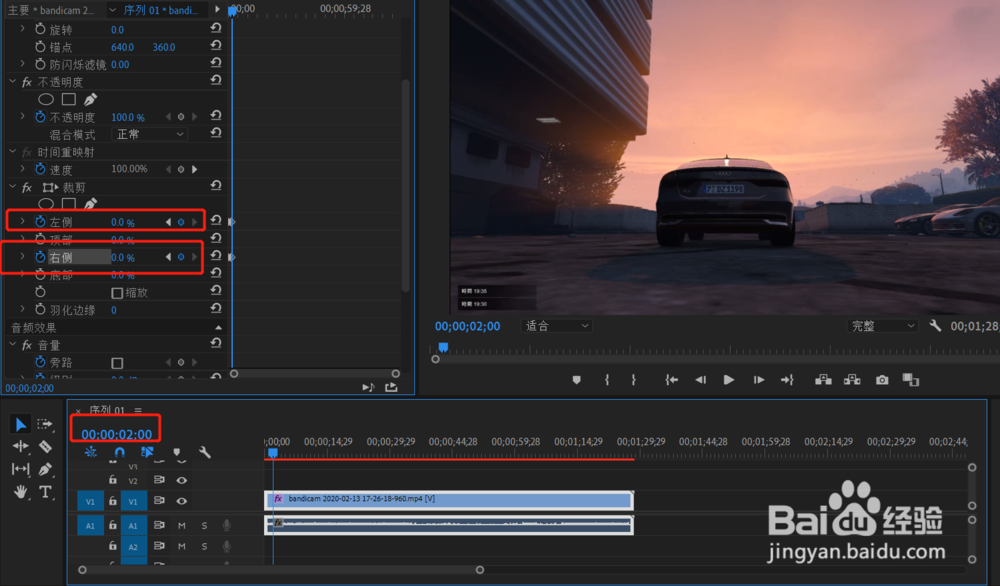Add marker in the Program monitor

pos(577,380)
